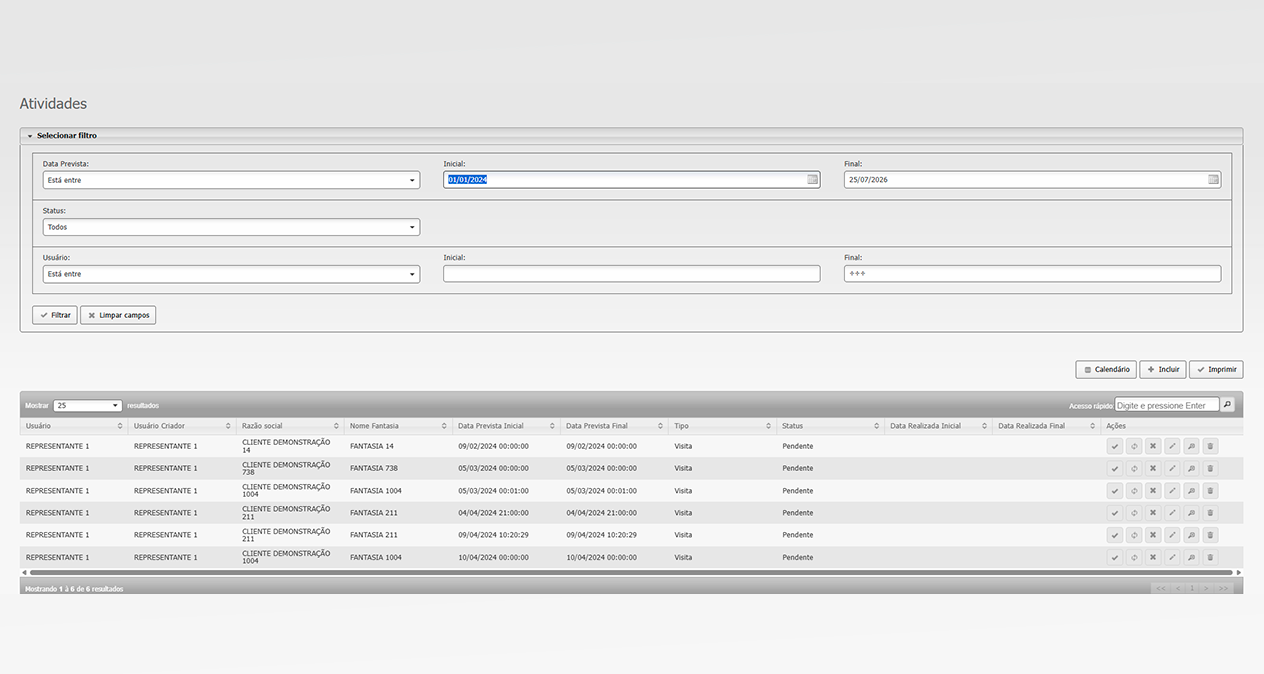Open the Data Prevista condition dropdown
Viewport: 1264px width, 674px height.
(231, 180)
